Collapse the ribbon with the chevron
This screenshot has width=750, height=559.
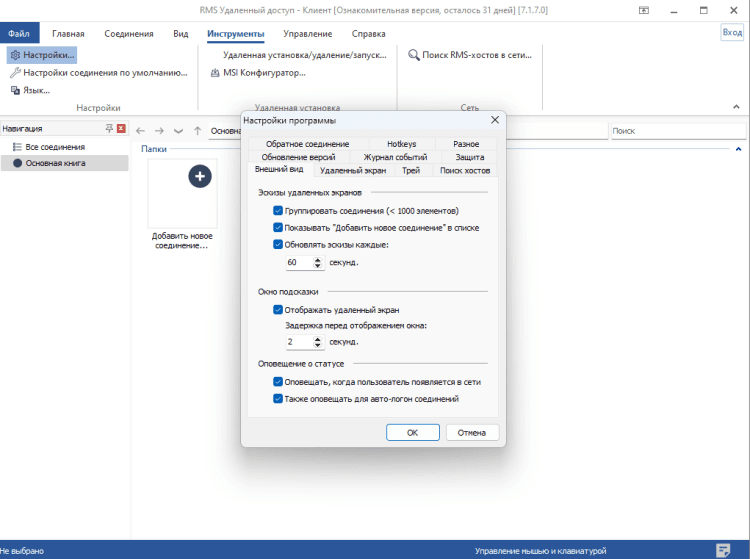pos(736,107)
